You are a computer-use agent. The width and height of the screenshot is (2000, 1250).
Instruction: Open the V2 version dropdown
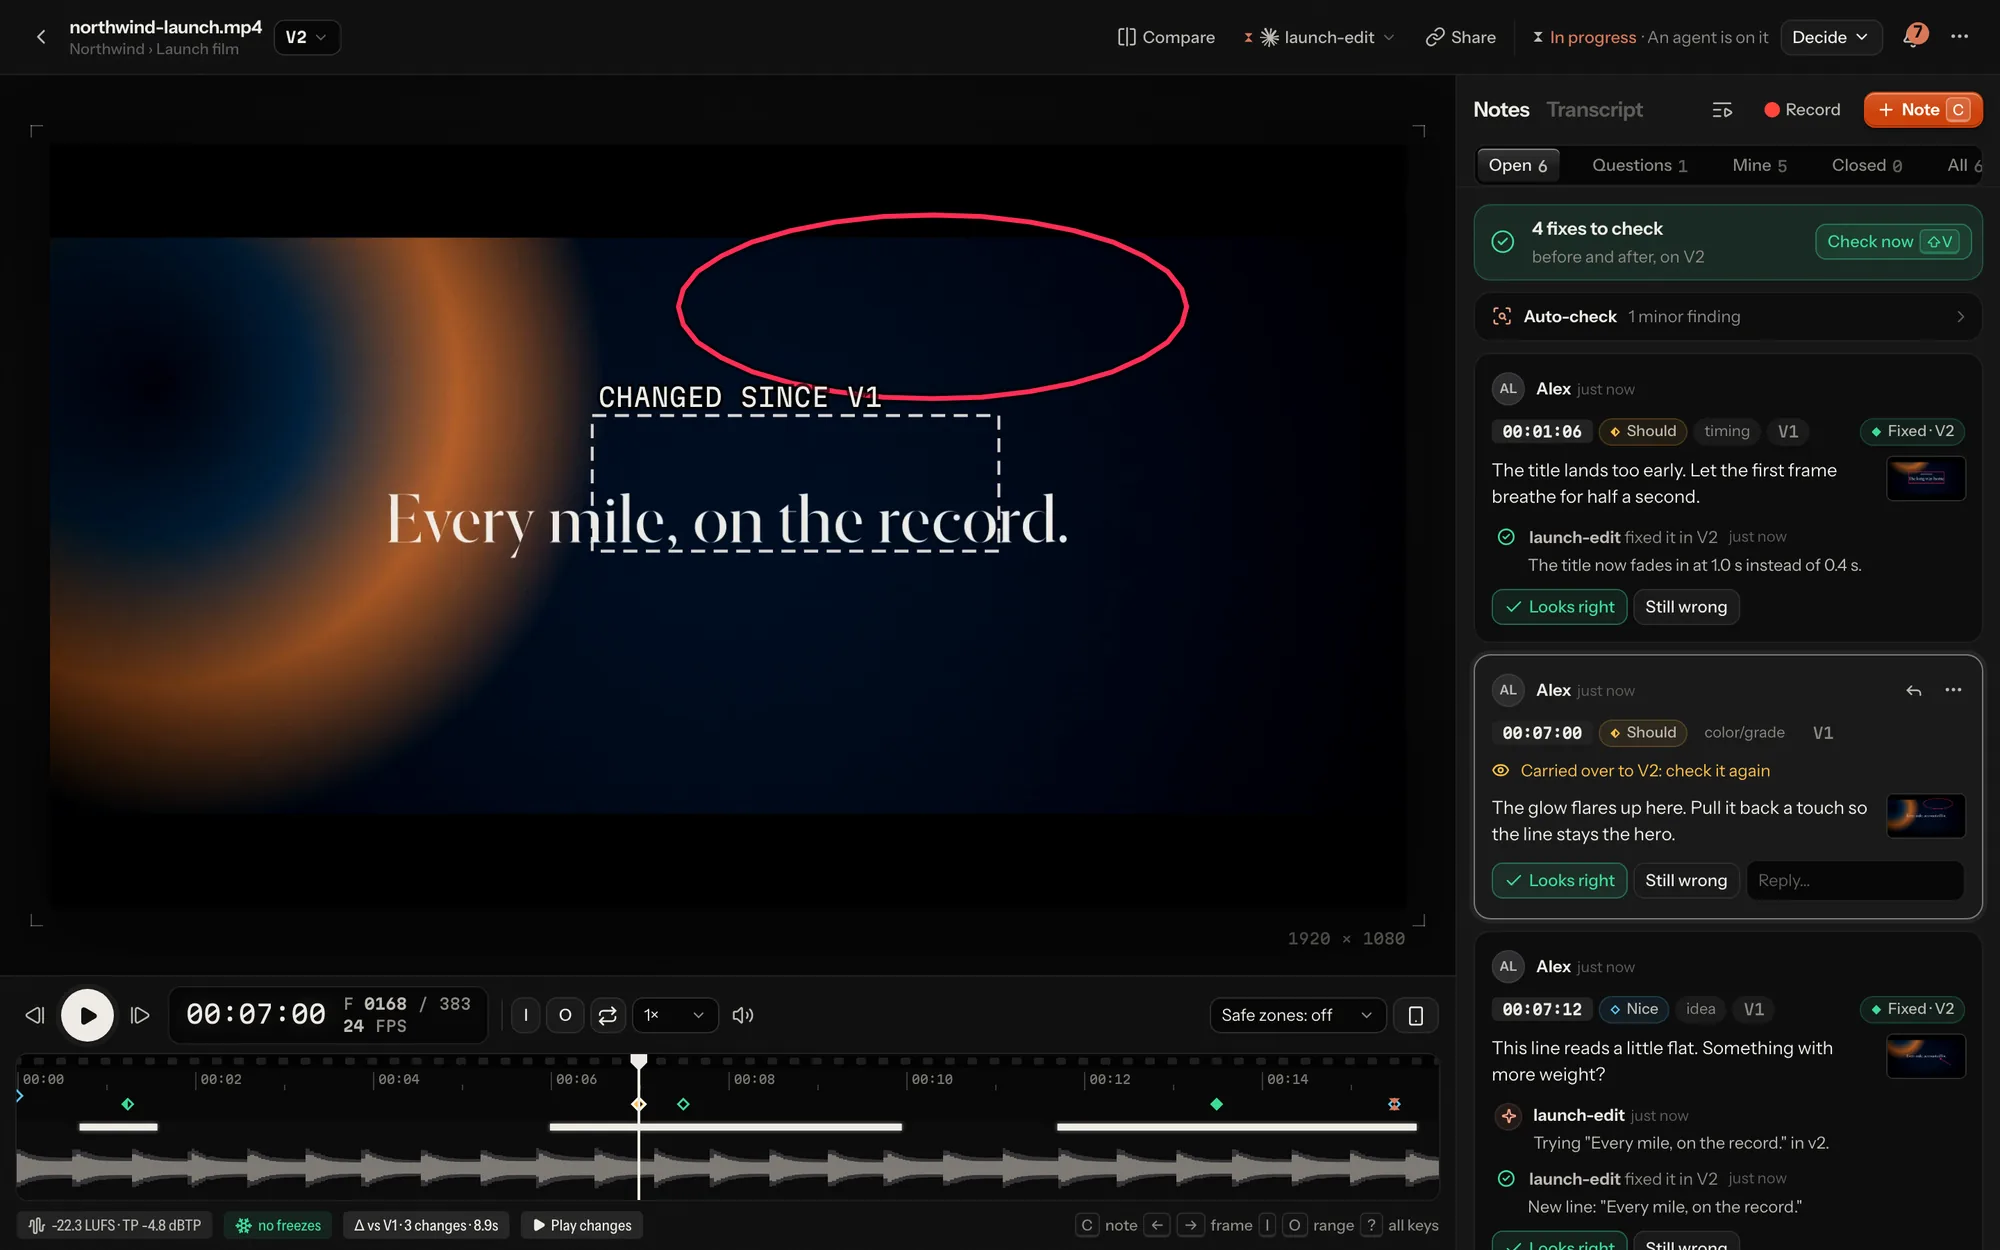(x=306, y=37)
